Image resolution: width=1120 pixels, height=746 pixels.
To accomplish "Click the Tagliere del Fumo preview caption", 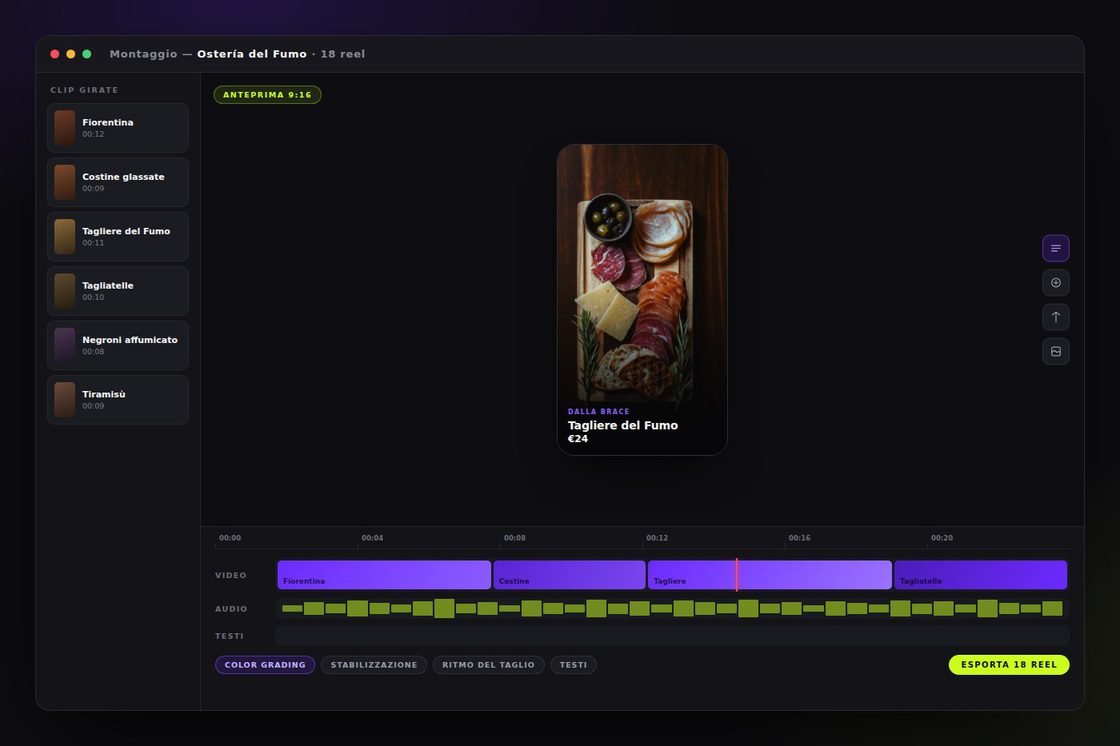I will pyautogui.click(x=623, y=425).
